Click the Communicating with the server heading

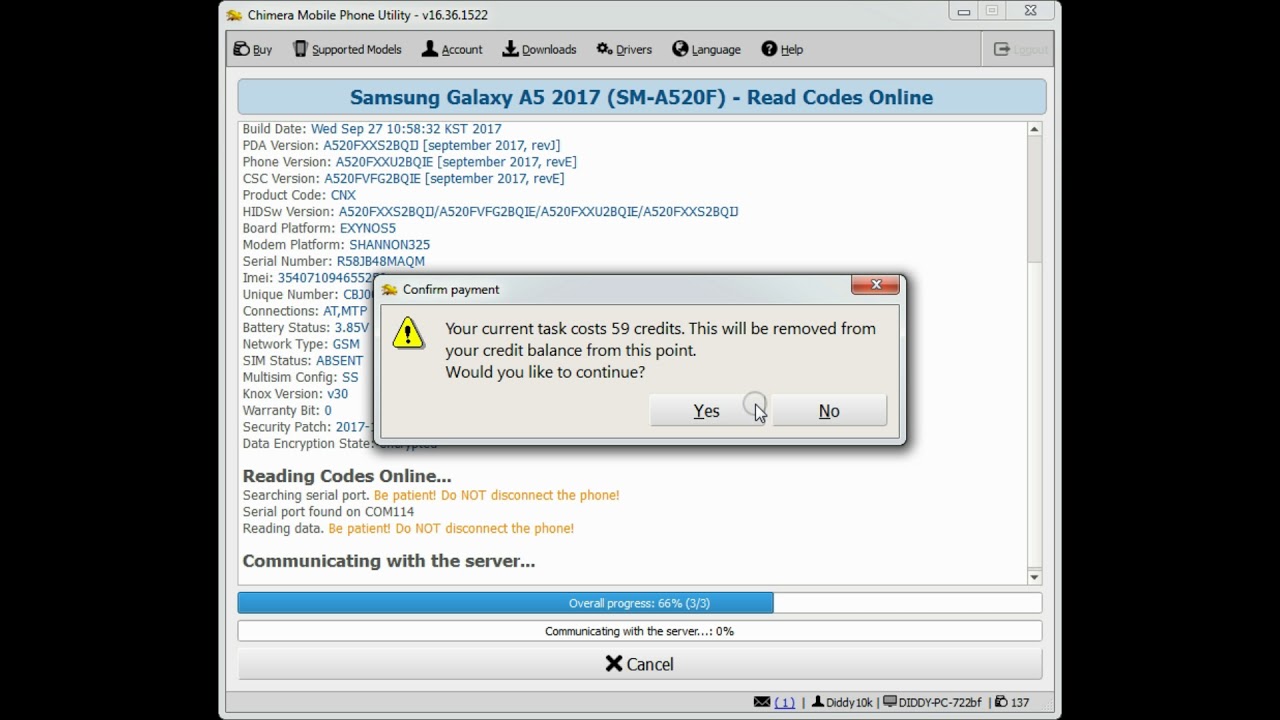coord(389,561)
